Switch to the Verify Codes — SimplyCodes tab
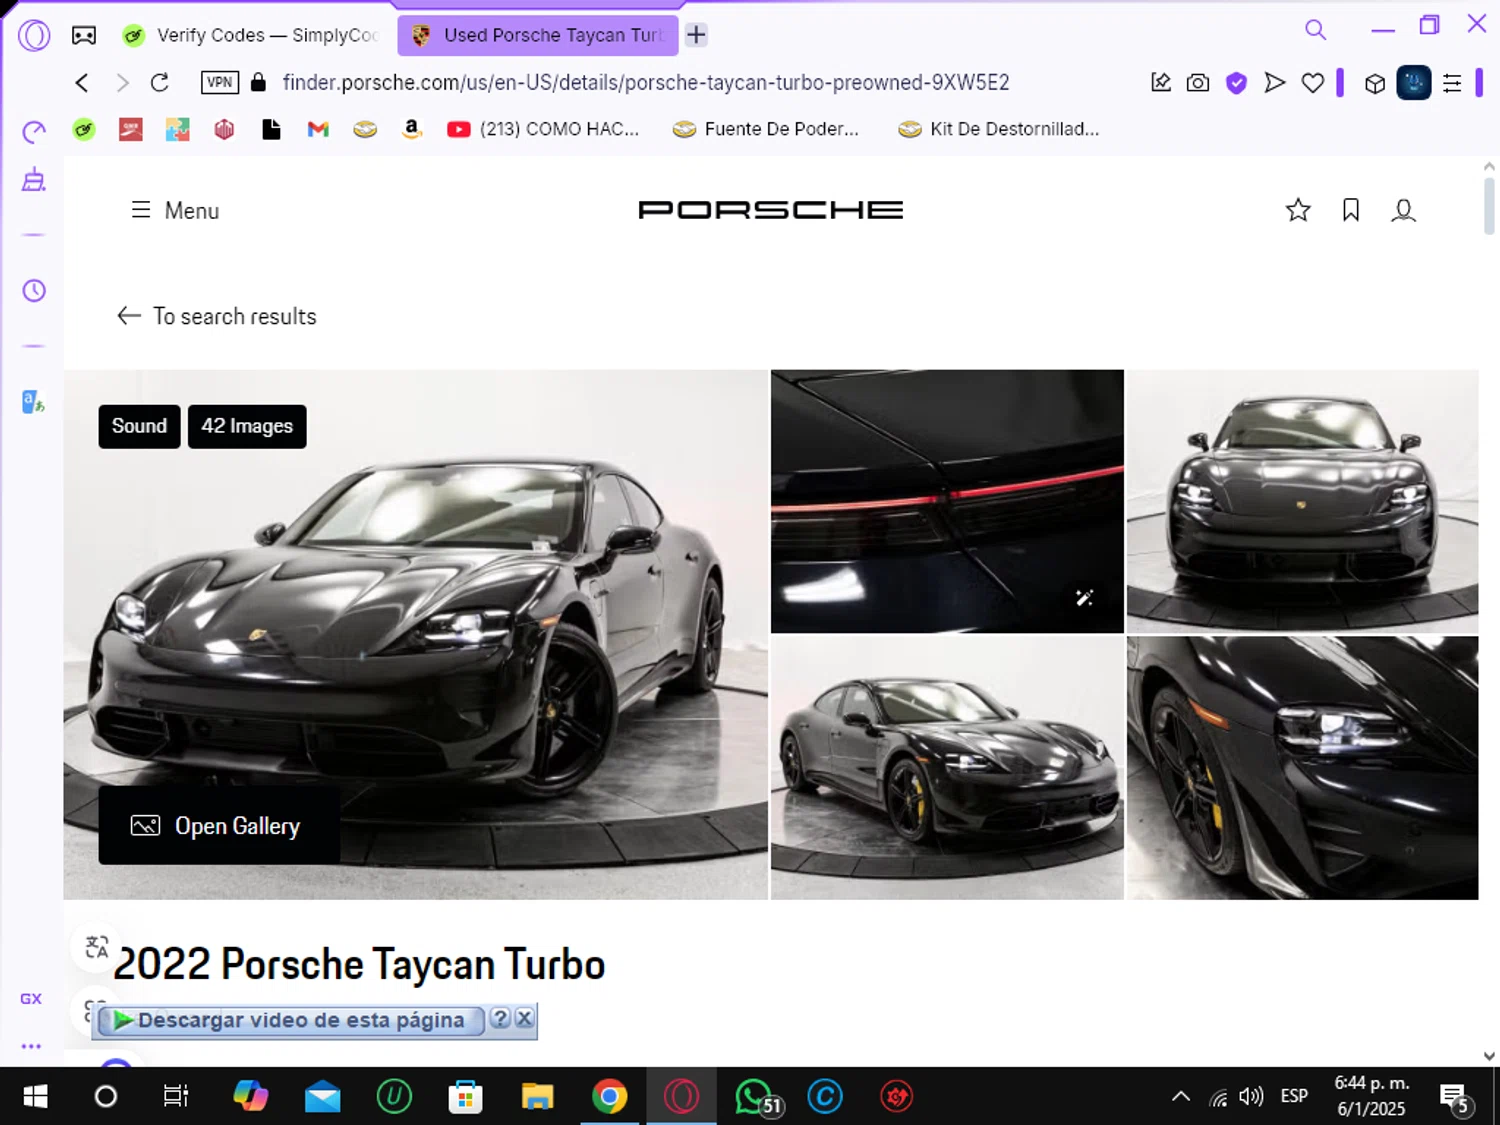 tap(250, 35)
